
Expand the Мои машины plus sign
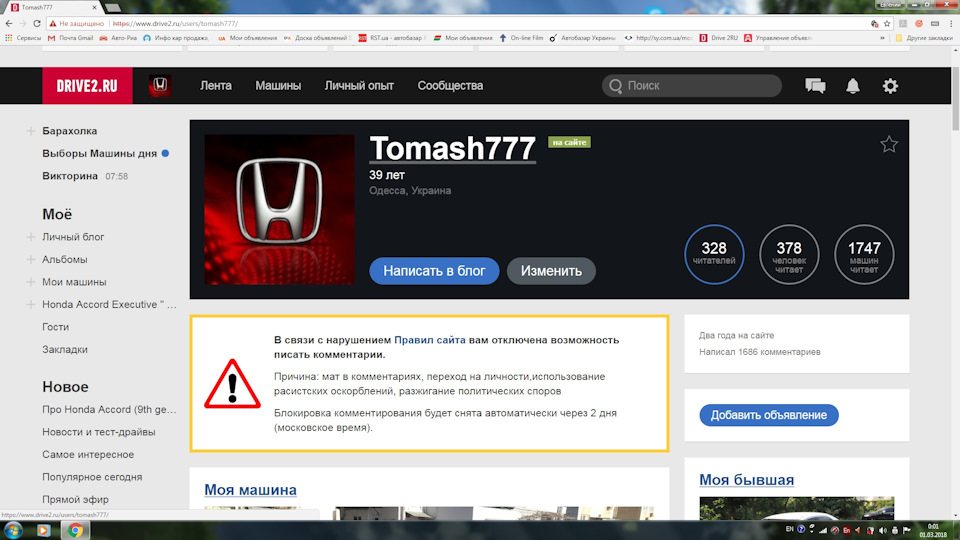click(x=31, y=282)
